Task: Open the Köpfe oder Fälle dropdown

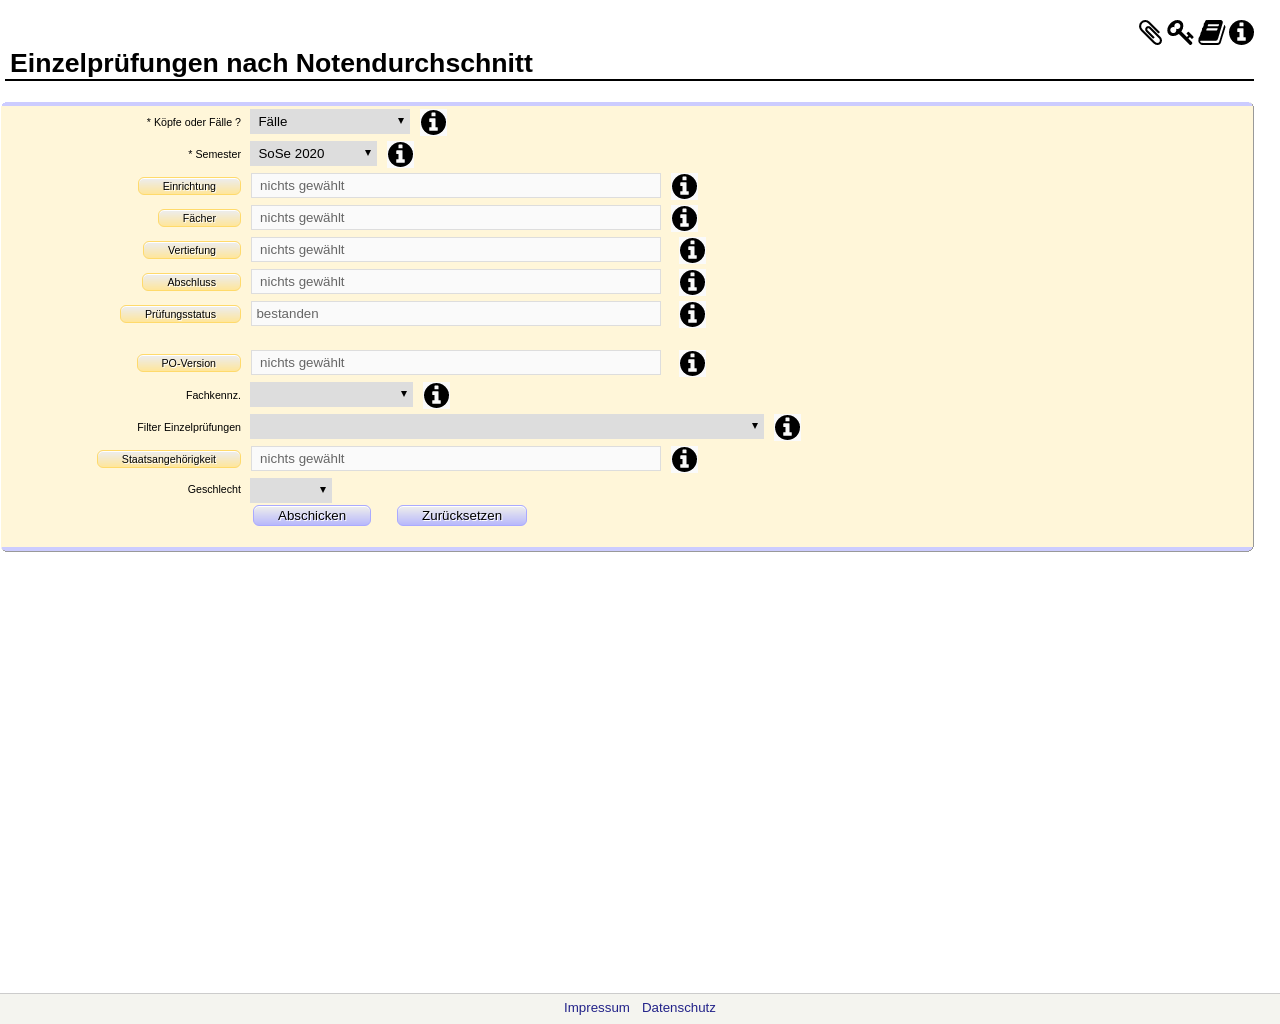Action: pos(330,121)
